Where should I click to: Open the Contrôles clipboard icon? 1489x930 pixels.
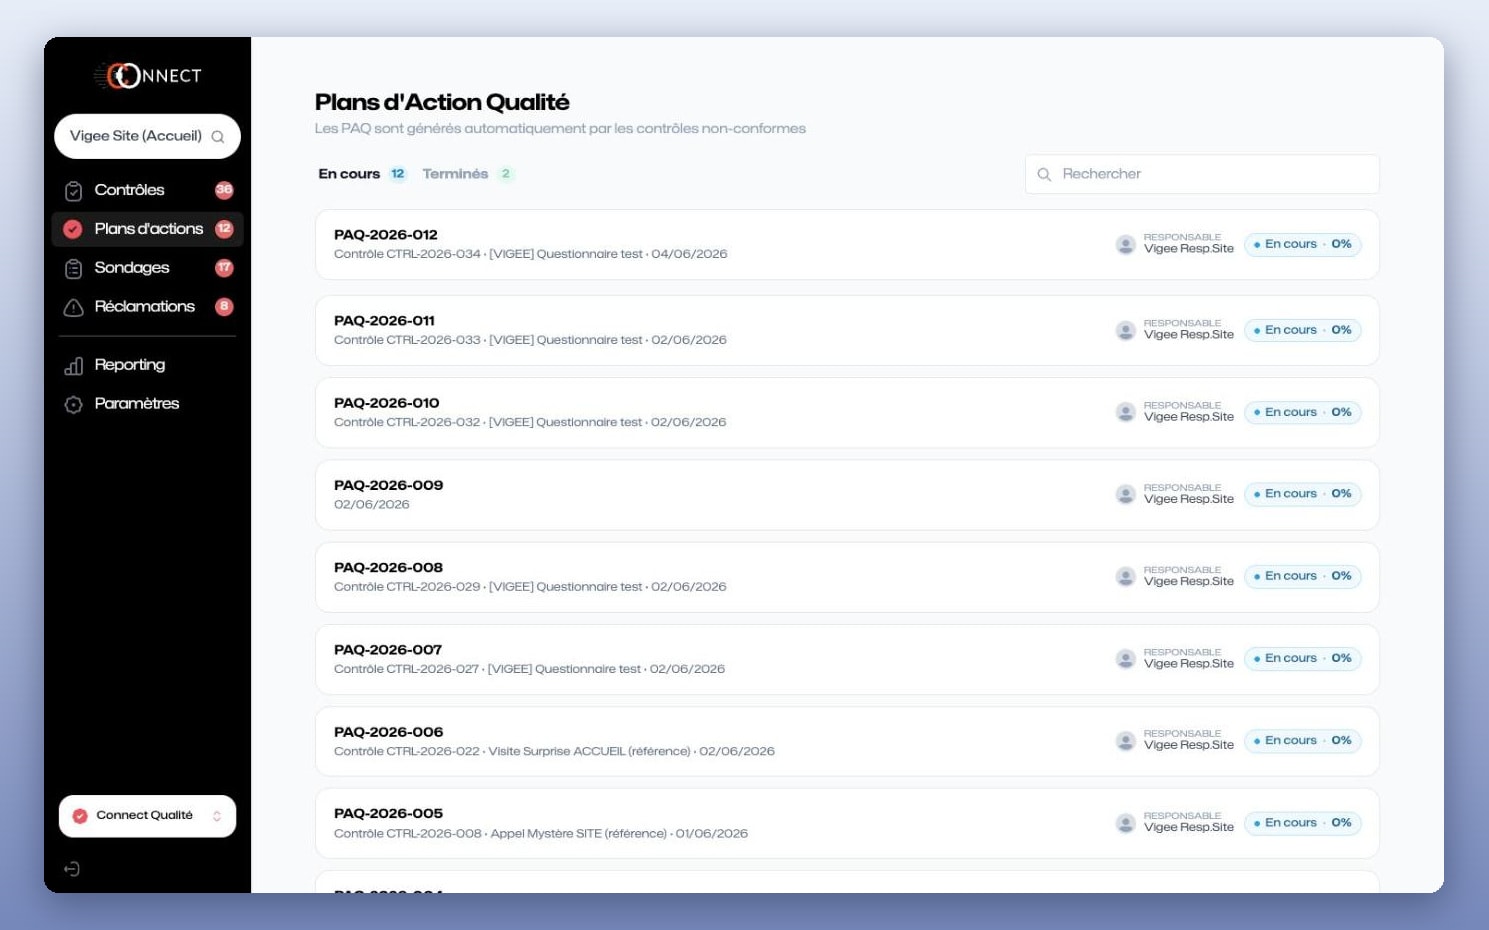(x=73, y=191)
